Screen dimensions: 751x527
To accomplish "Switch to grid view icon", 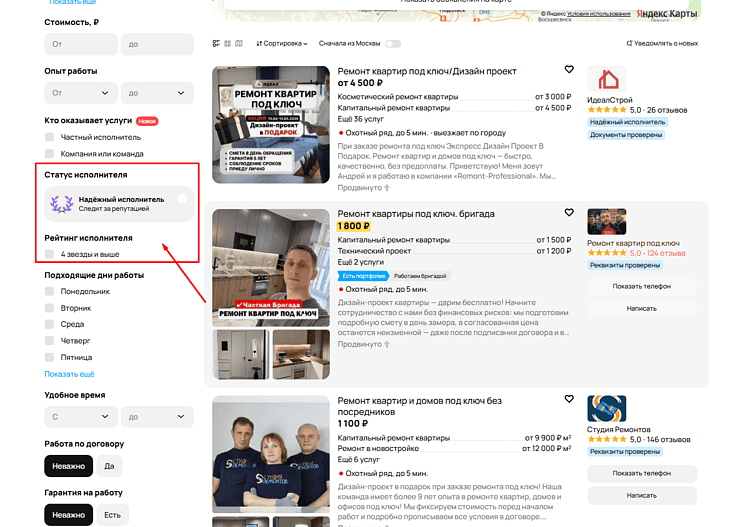I will point(228,44).
